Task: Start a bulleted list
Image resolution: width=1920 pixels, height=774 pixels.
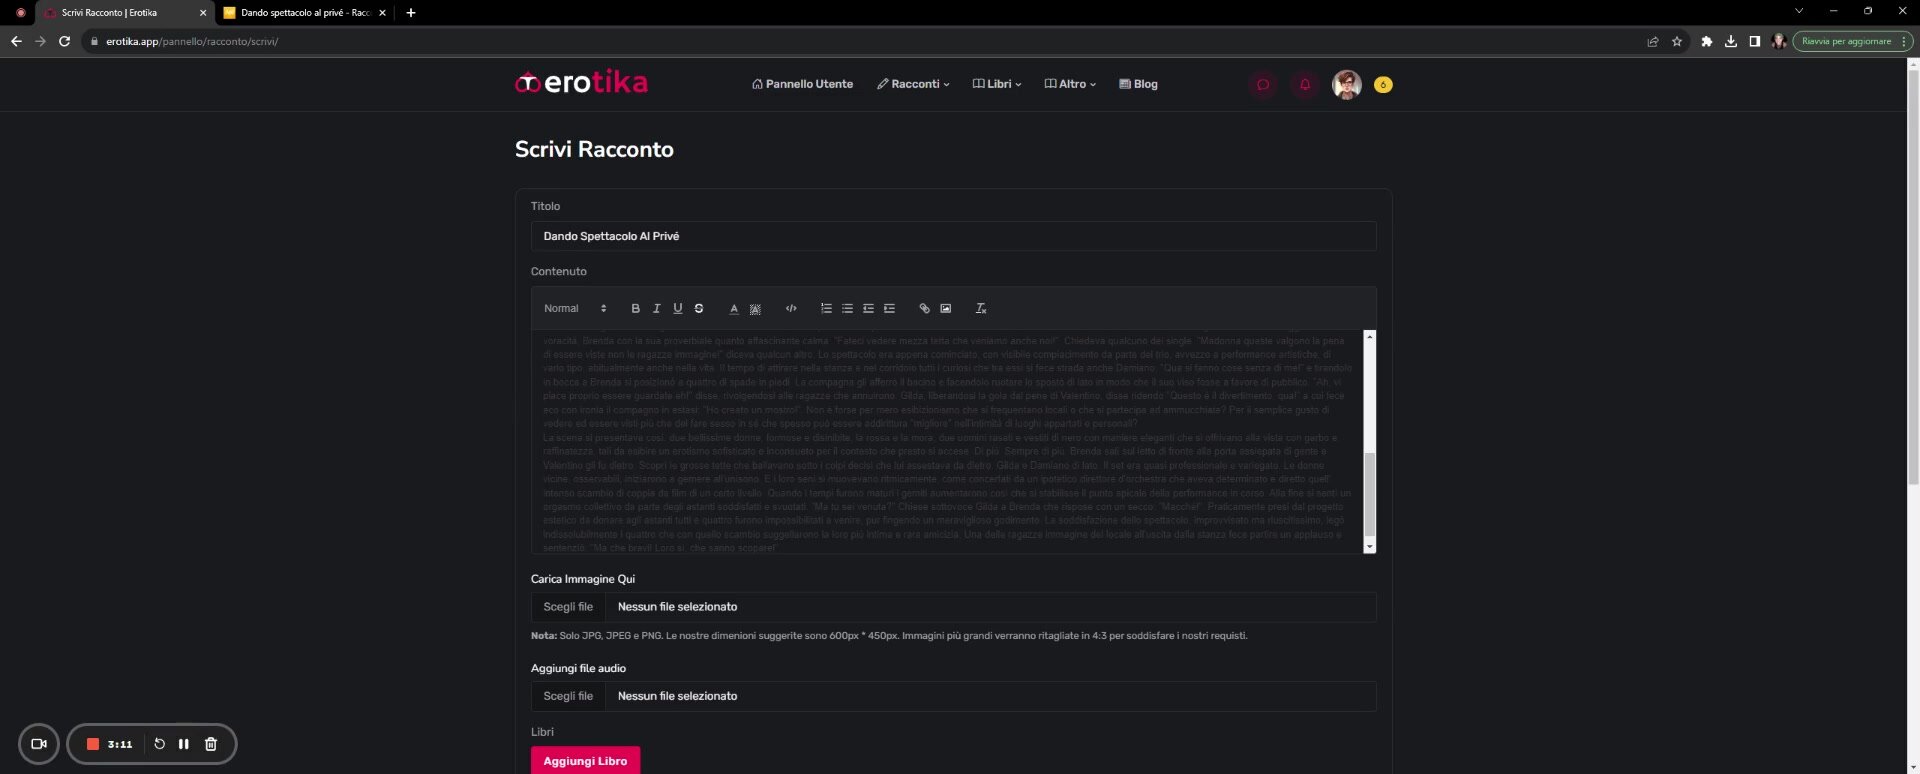Action: coord(847,309)
